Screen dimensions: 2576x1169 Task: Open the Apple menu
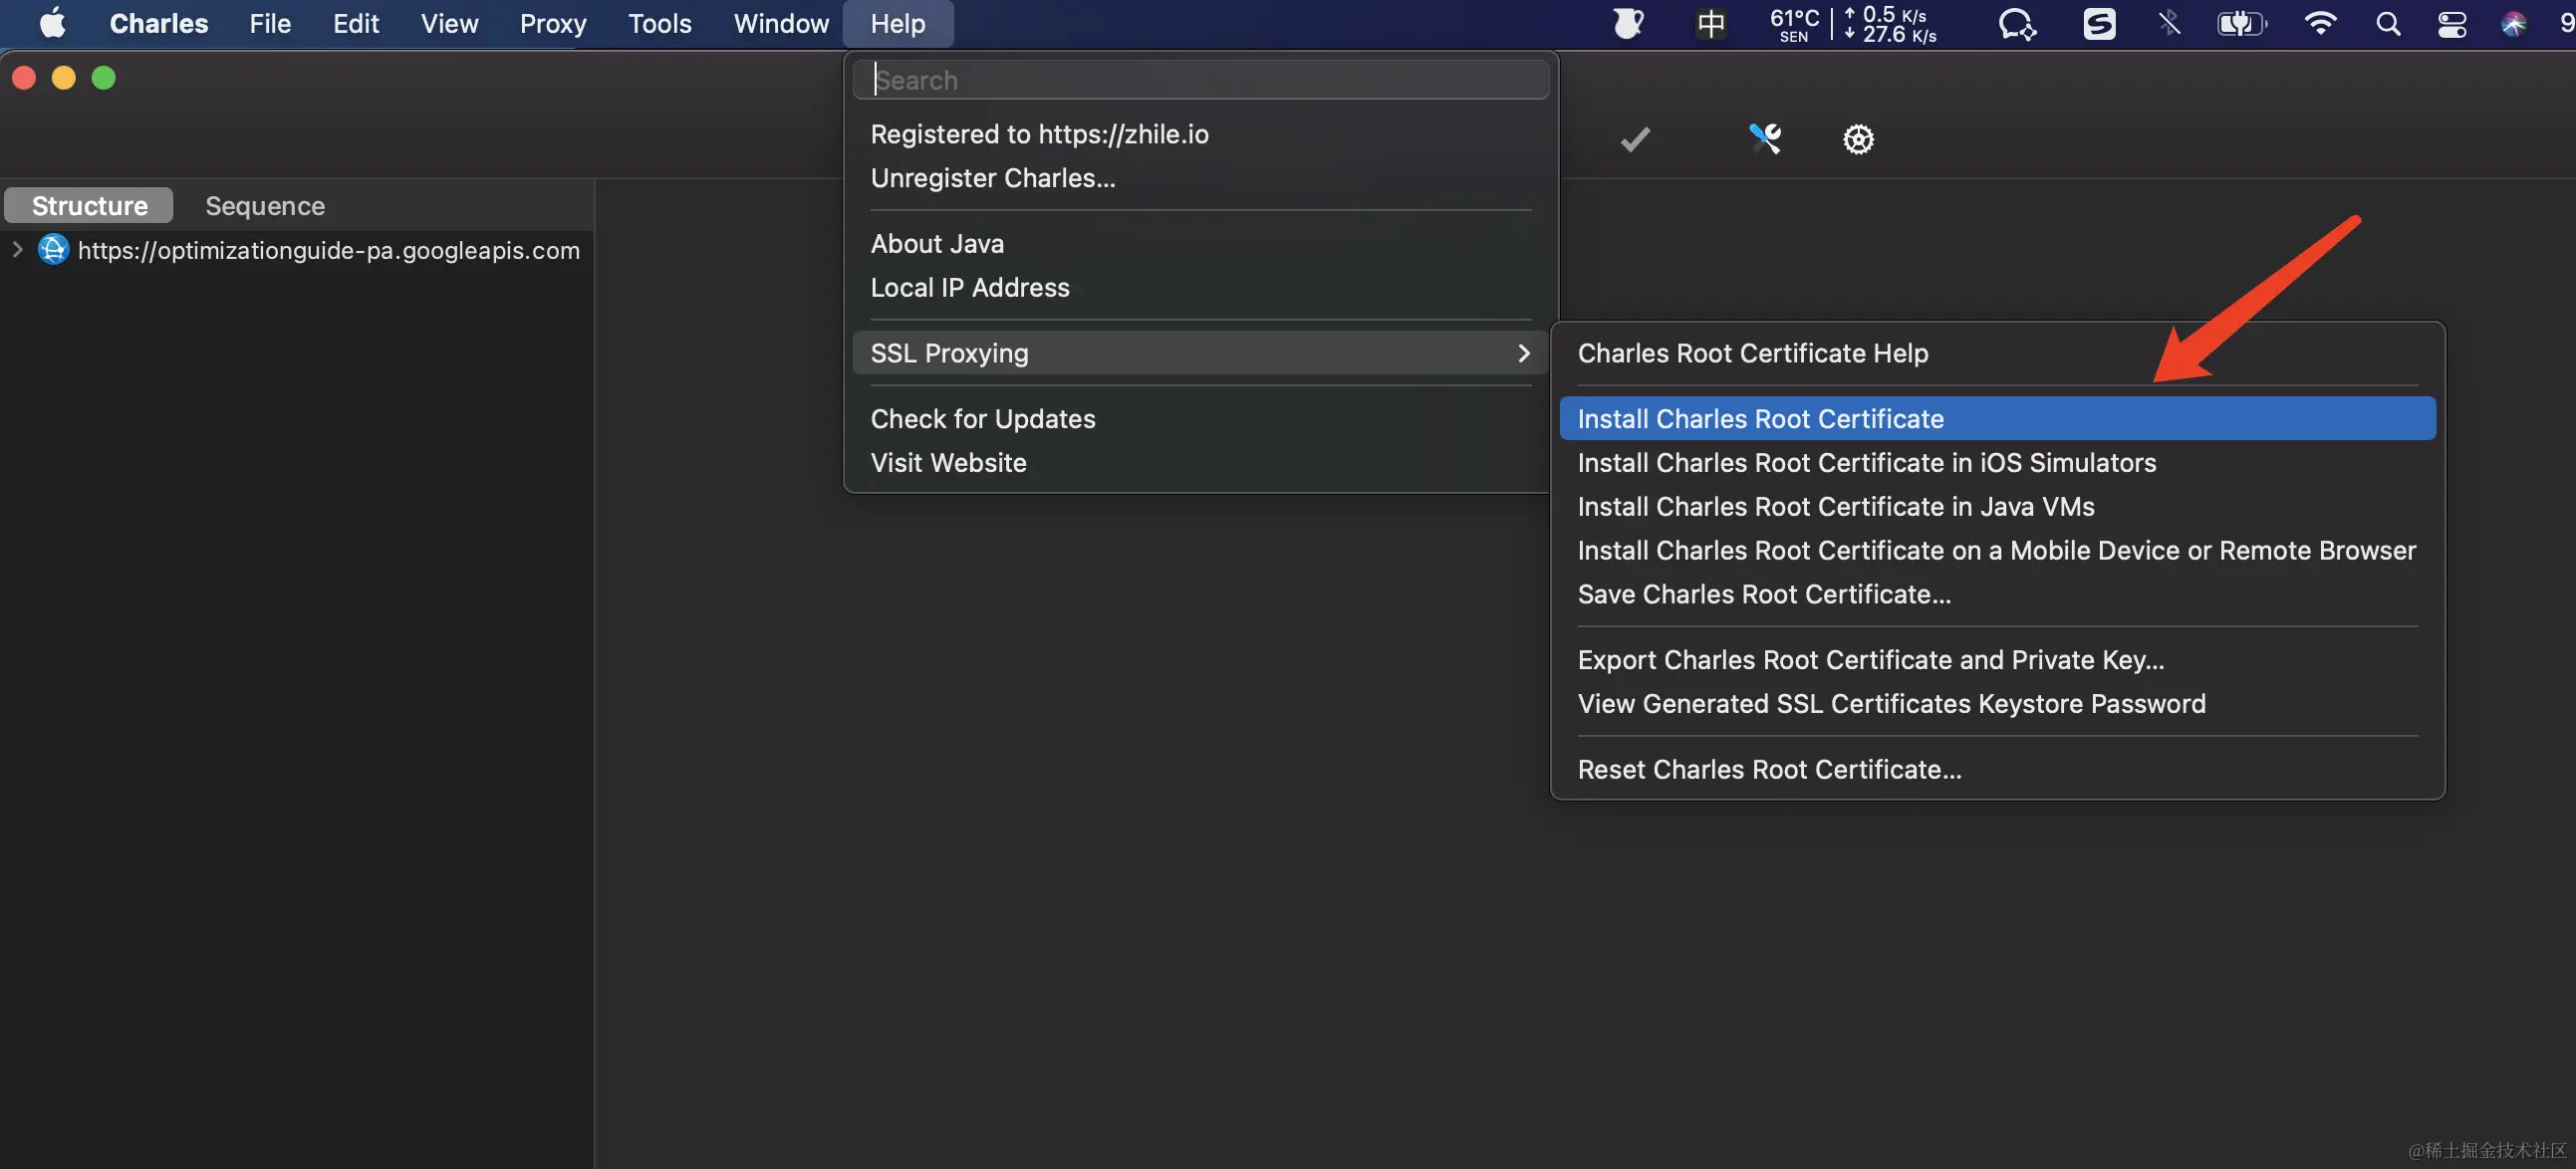[52, 24]
